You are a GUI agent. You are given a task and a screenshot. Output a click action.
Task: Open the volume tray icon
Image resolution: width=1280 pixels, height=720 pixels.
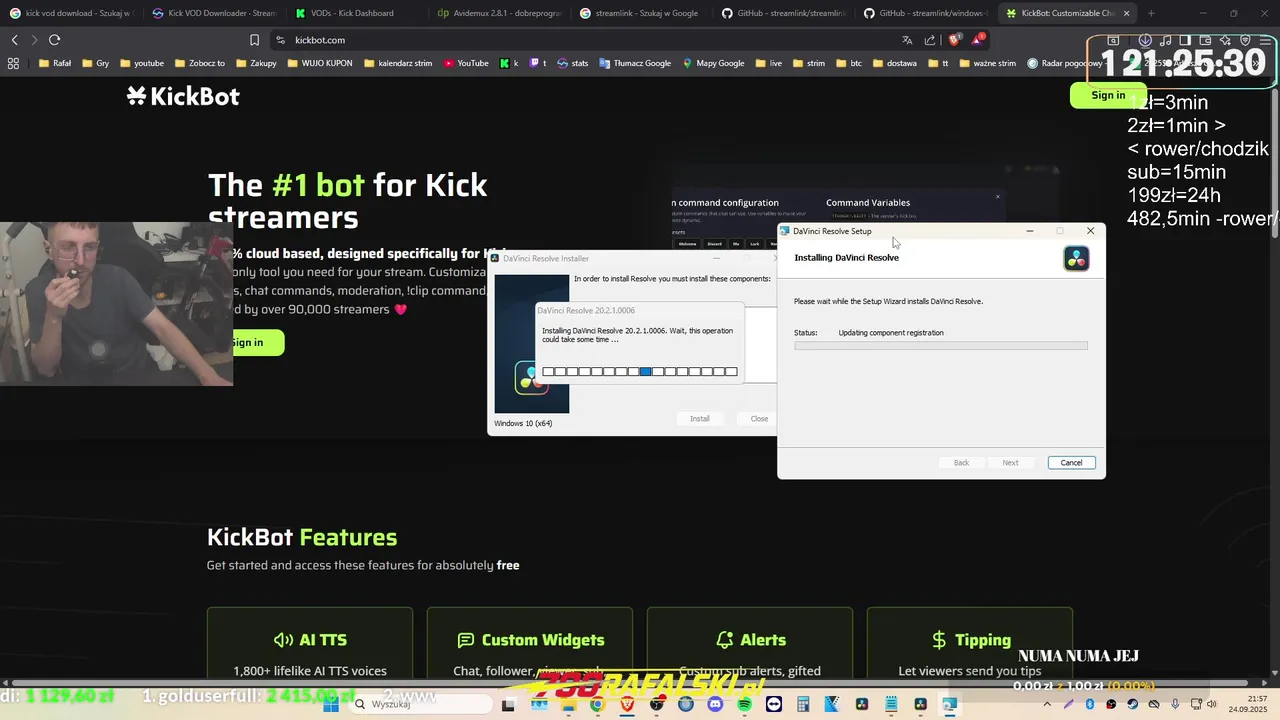(1212, 705)
